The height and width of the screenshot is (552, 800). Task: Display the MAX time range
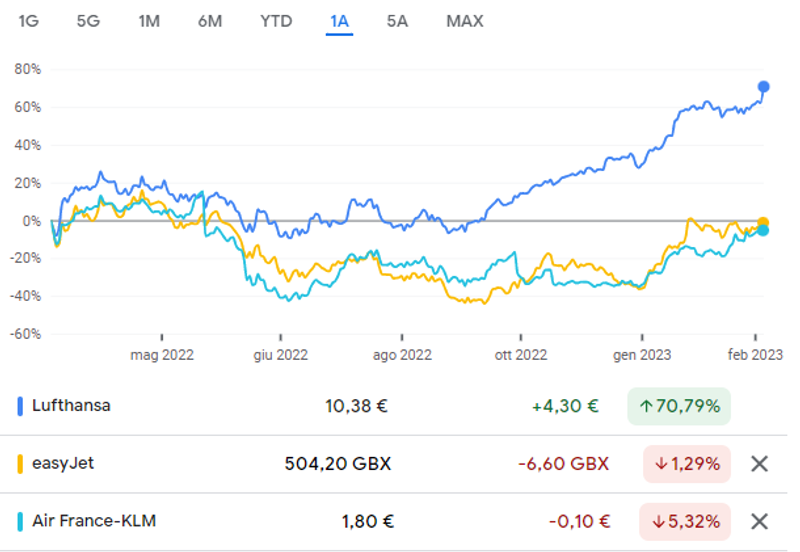pyautogui.click(x=464, y=21)
